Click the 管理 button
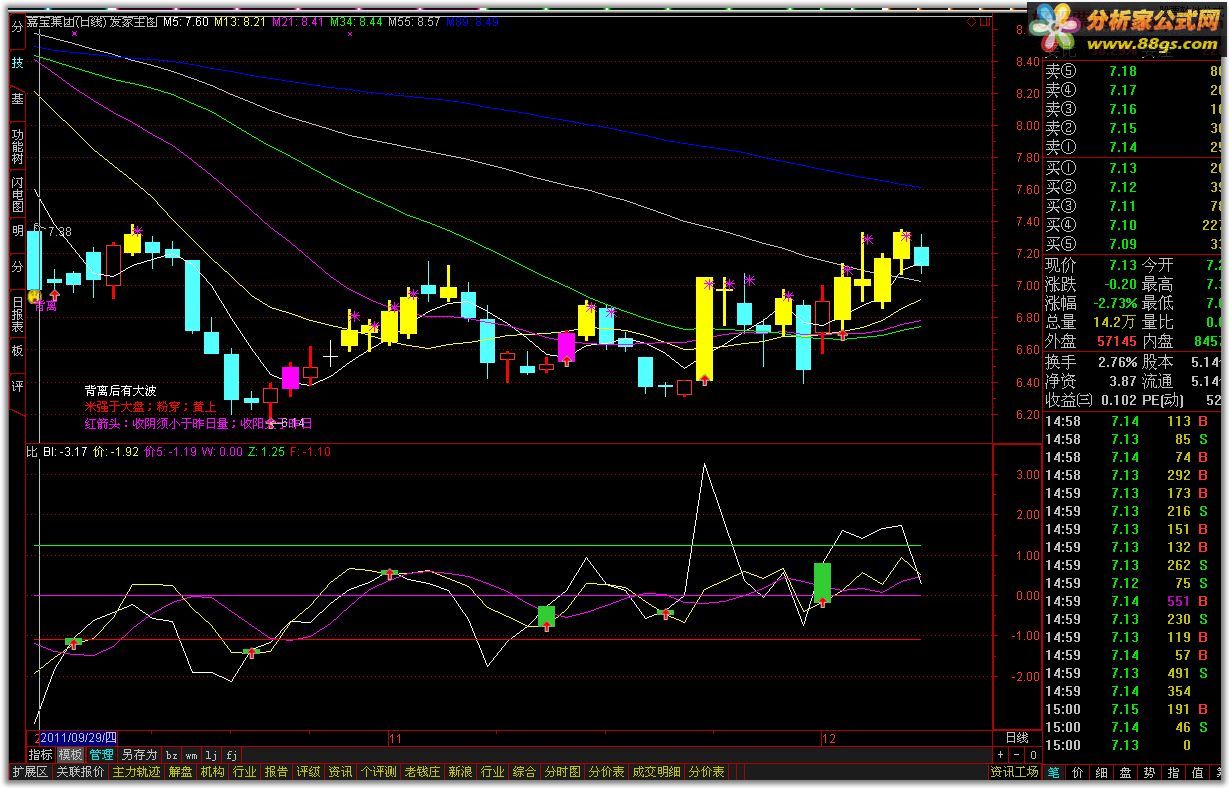Screen dimensions: 1229x788 click(101, 755)
